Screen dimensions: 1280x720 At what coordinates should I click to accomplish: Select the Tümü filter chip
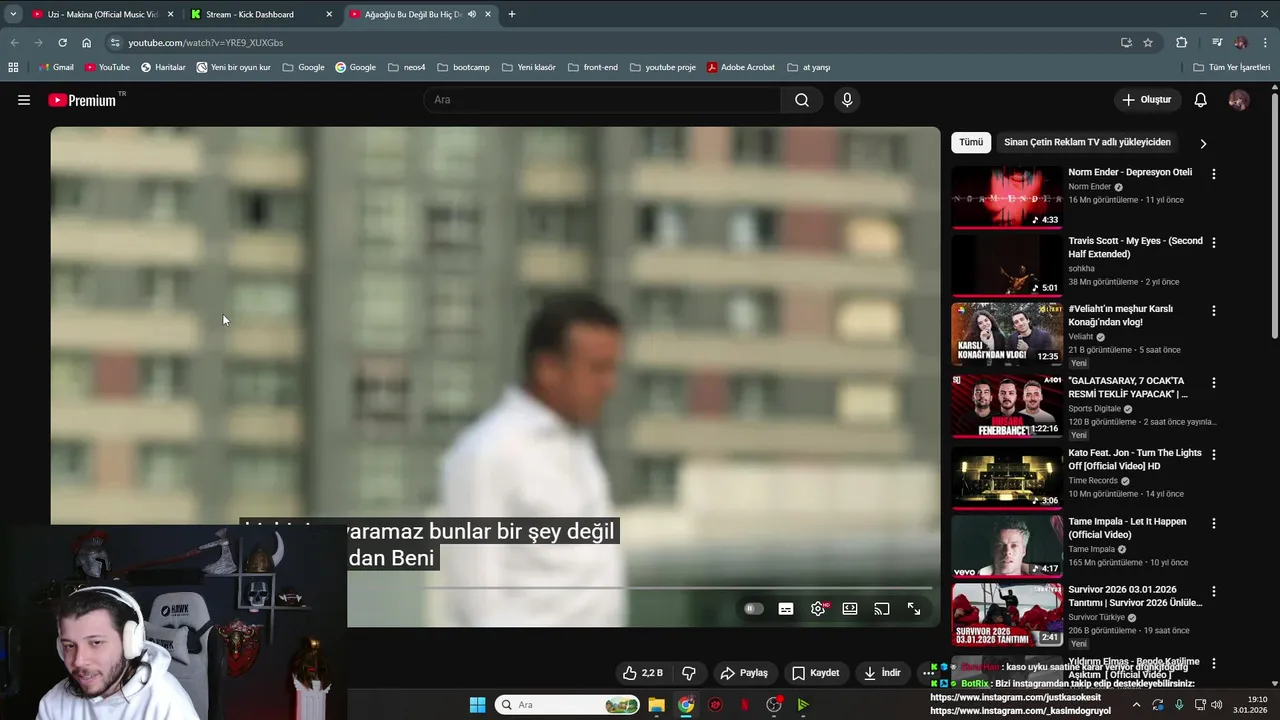[971, 143]
